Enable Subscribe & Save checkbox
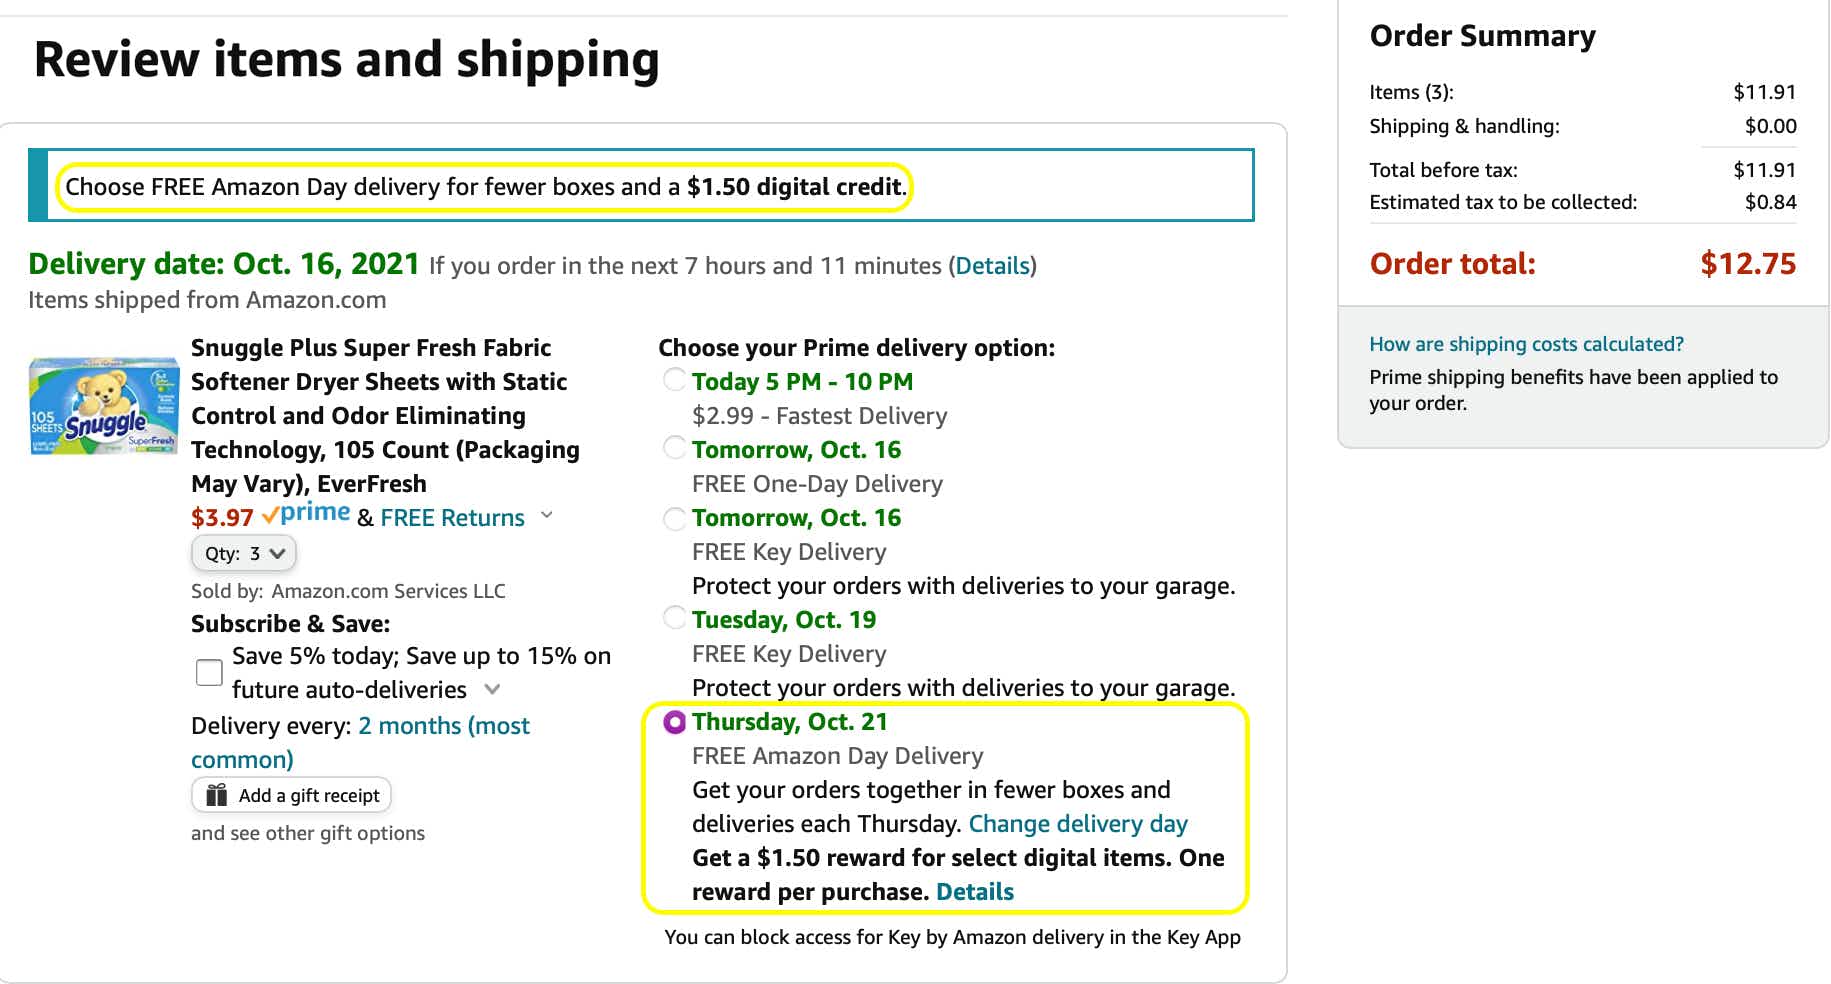Viewport: 1831px width, 984px height. pos(209,672)
